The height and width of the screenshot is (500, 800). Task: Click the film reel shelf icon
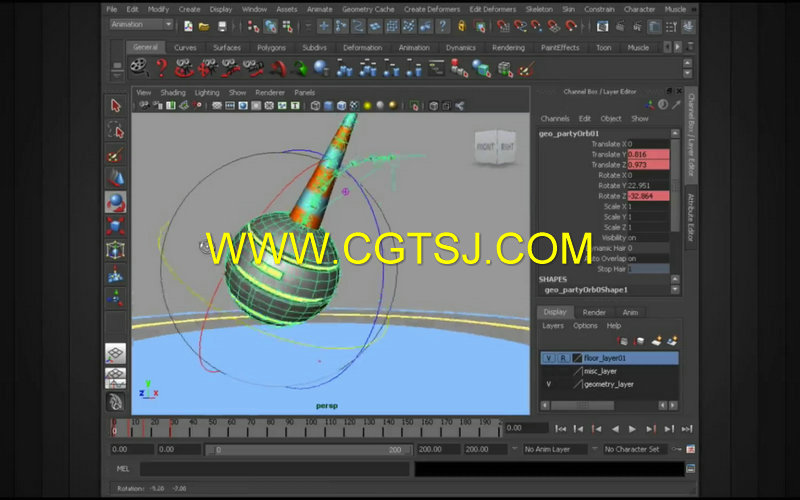tap(138, 68)
